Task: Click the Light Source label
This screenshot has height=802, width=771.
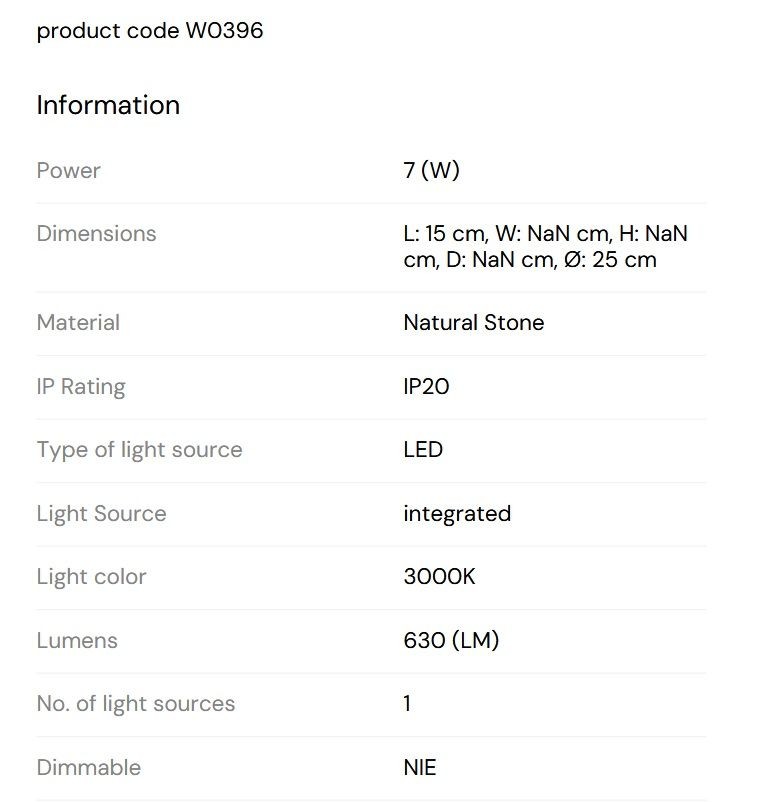Action: 101,514
